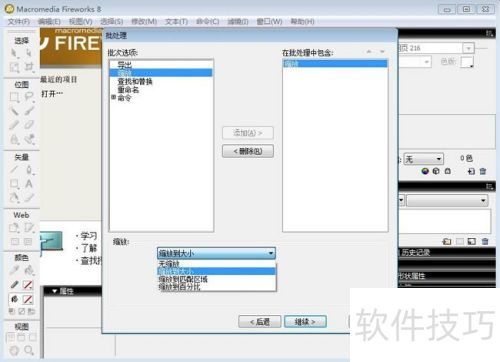Image resolution: width=500 pixels, height=362 pixels.
Task: Open the 文件(F) menu
Action: pos(19,22)
